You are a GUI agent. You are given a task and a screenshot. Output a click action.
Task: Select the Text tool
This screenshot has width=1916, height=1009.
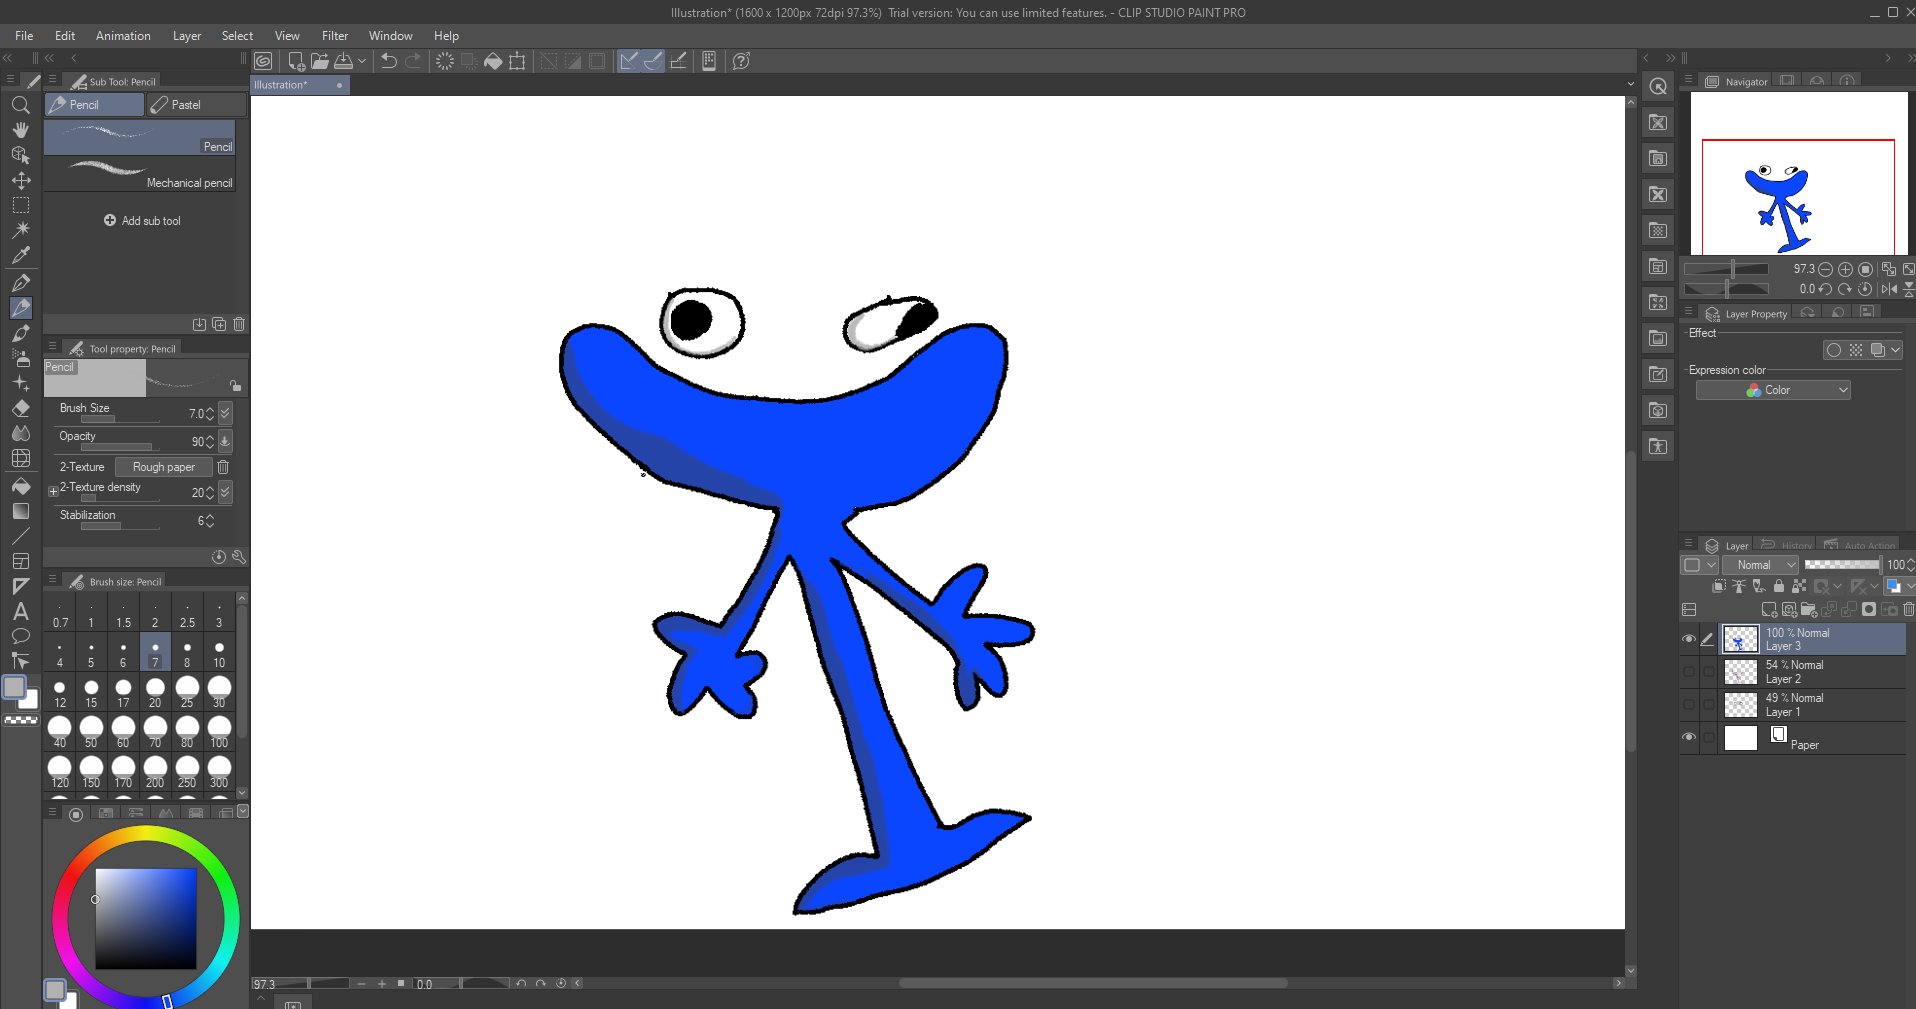[x=20, y=611]
